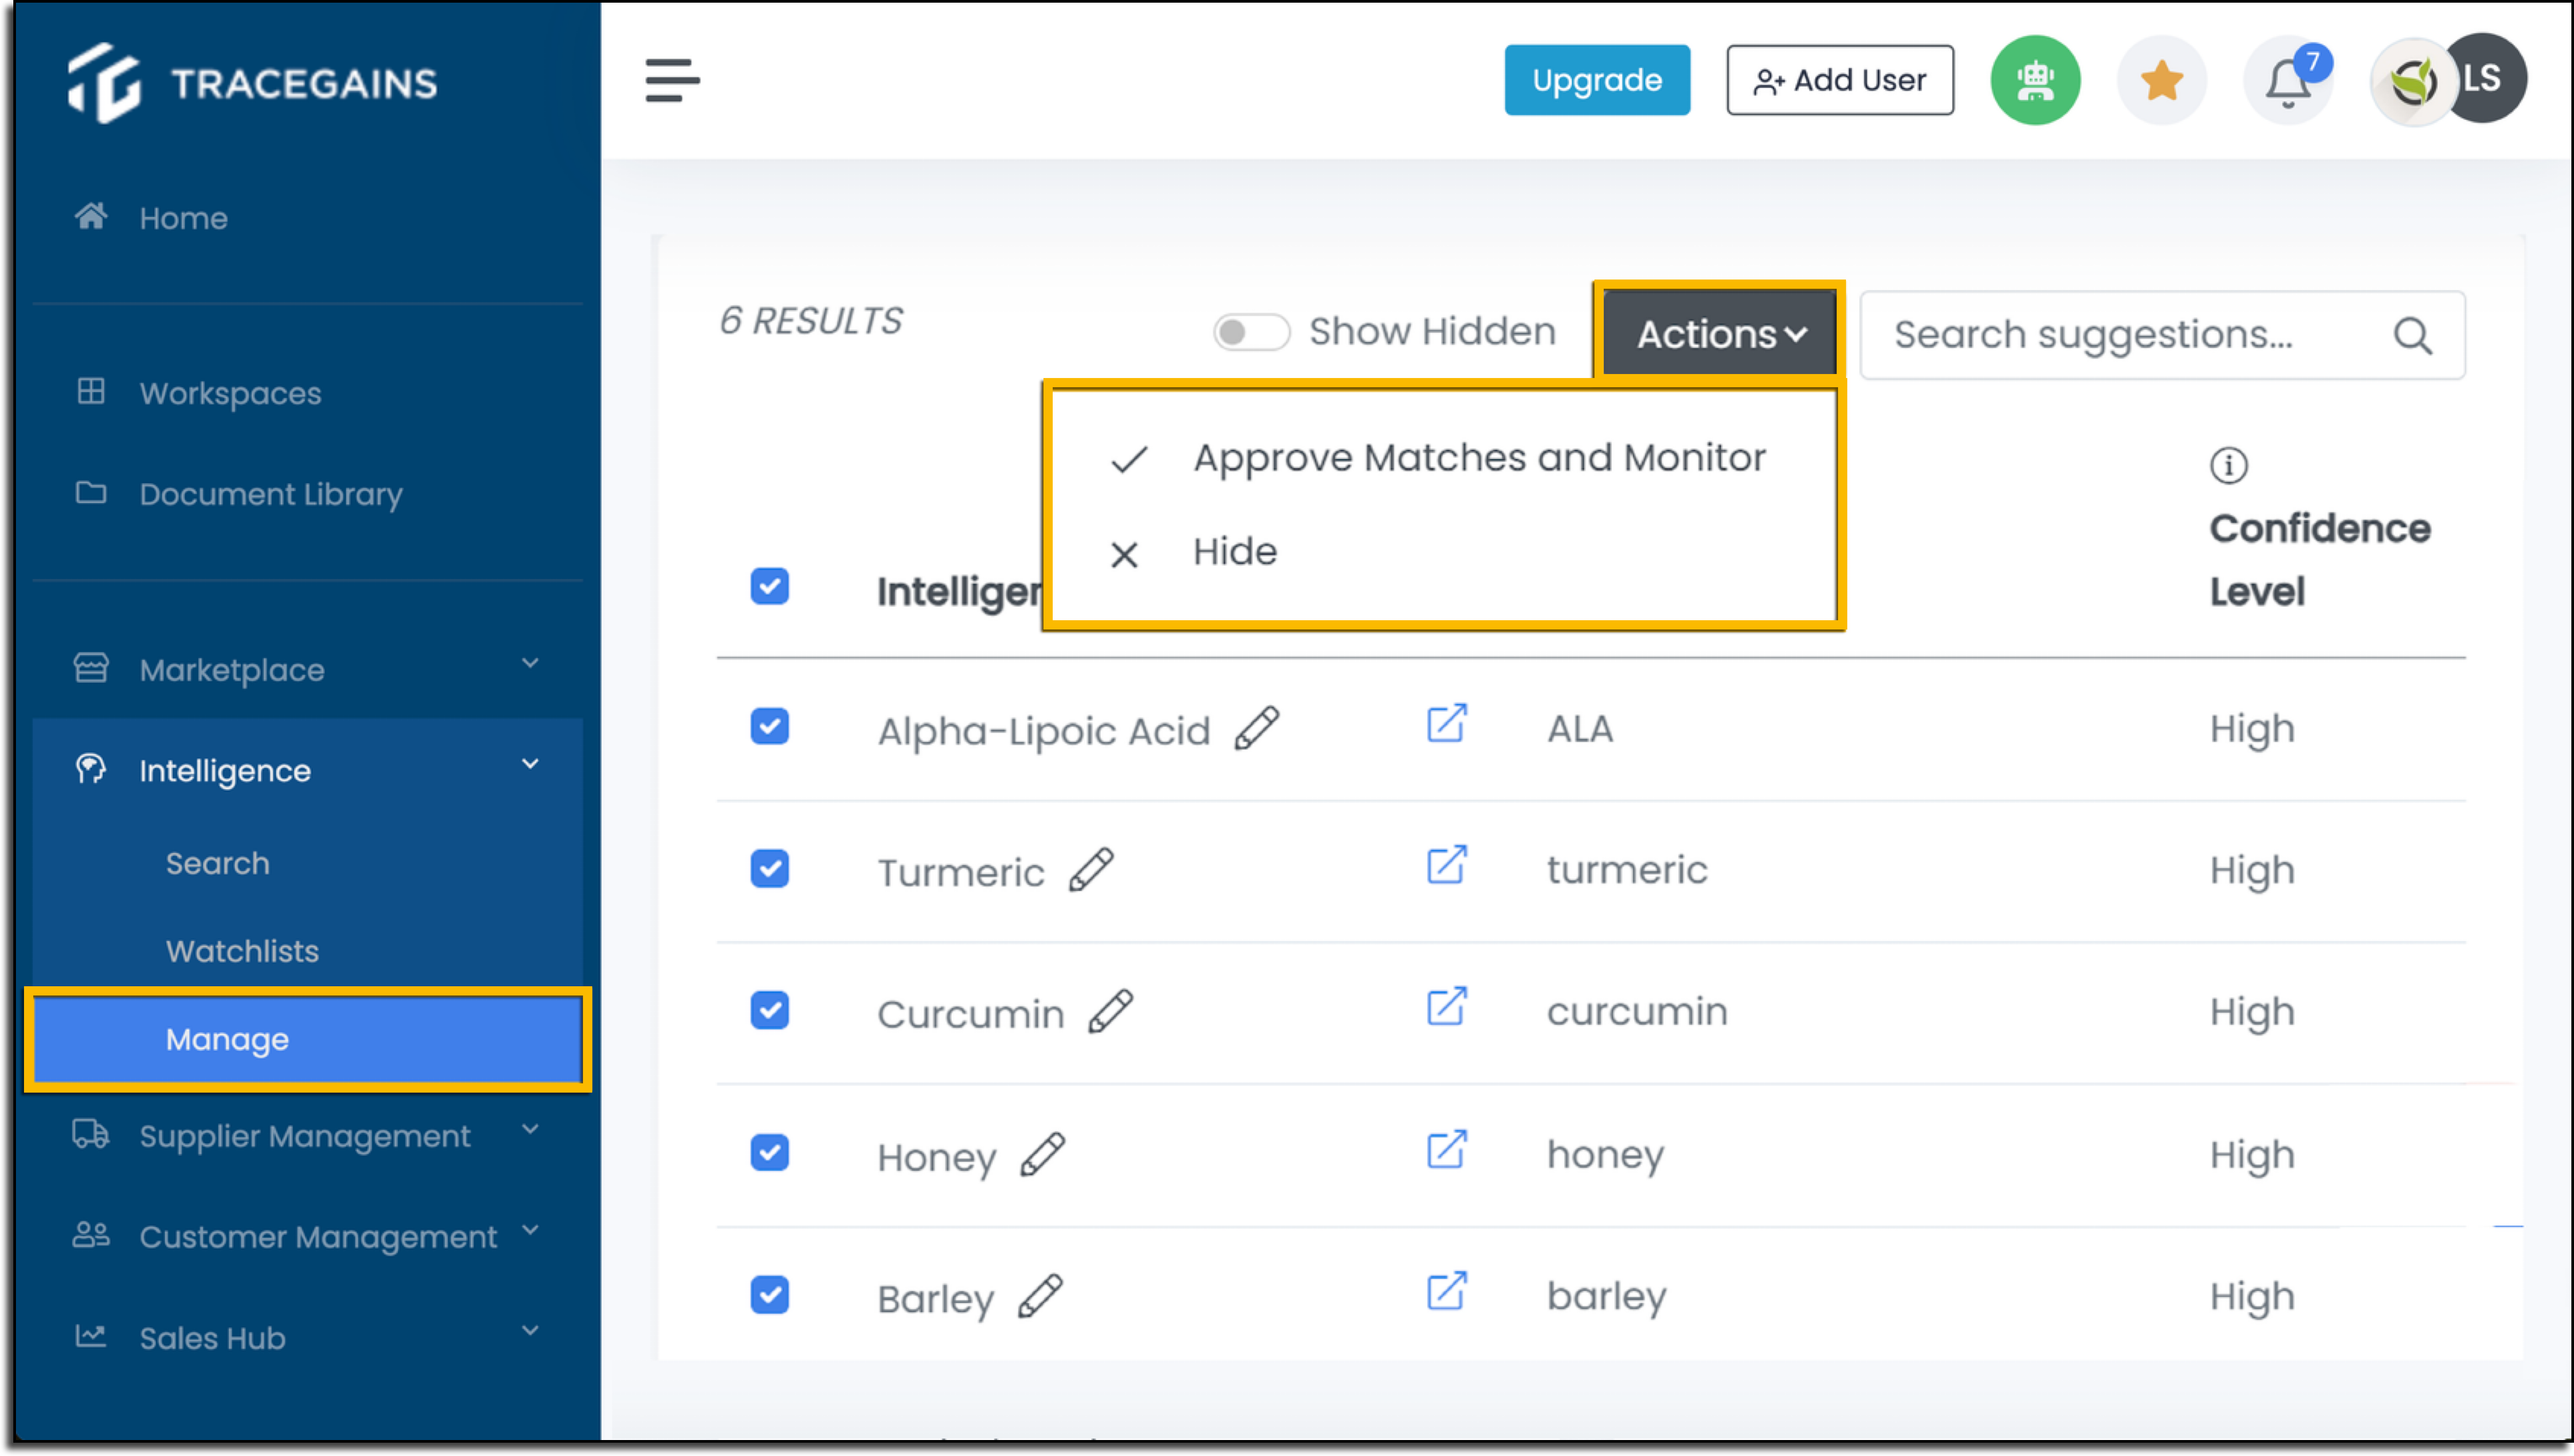Viewport: 2574px width, 1456px height.
Task: Click the orange star favorites icon
Action: click(x=2161, y=80)
